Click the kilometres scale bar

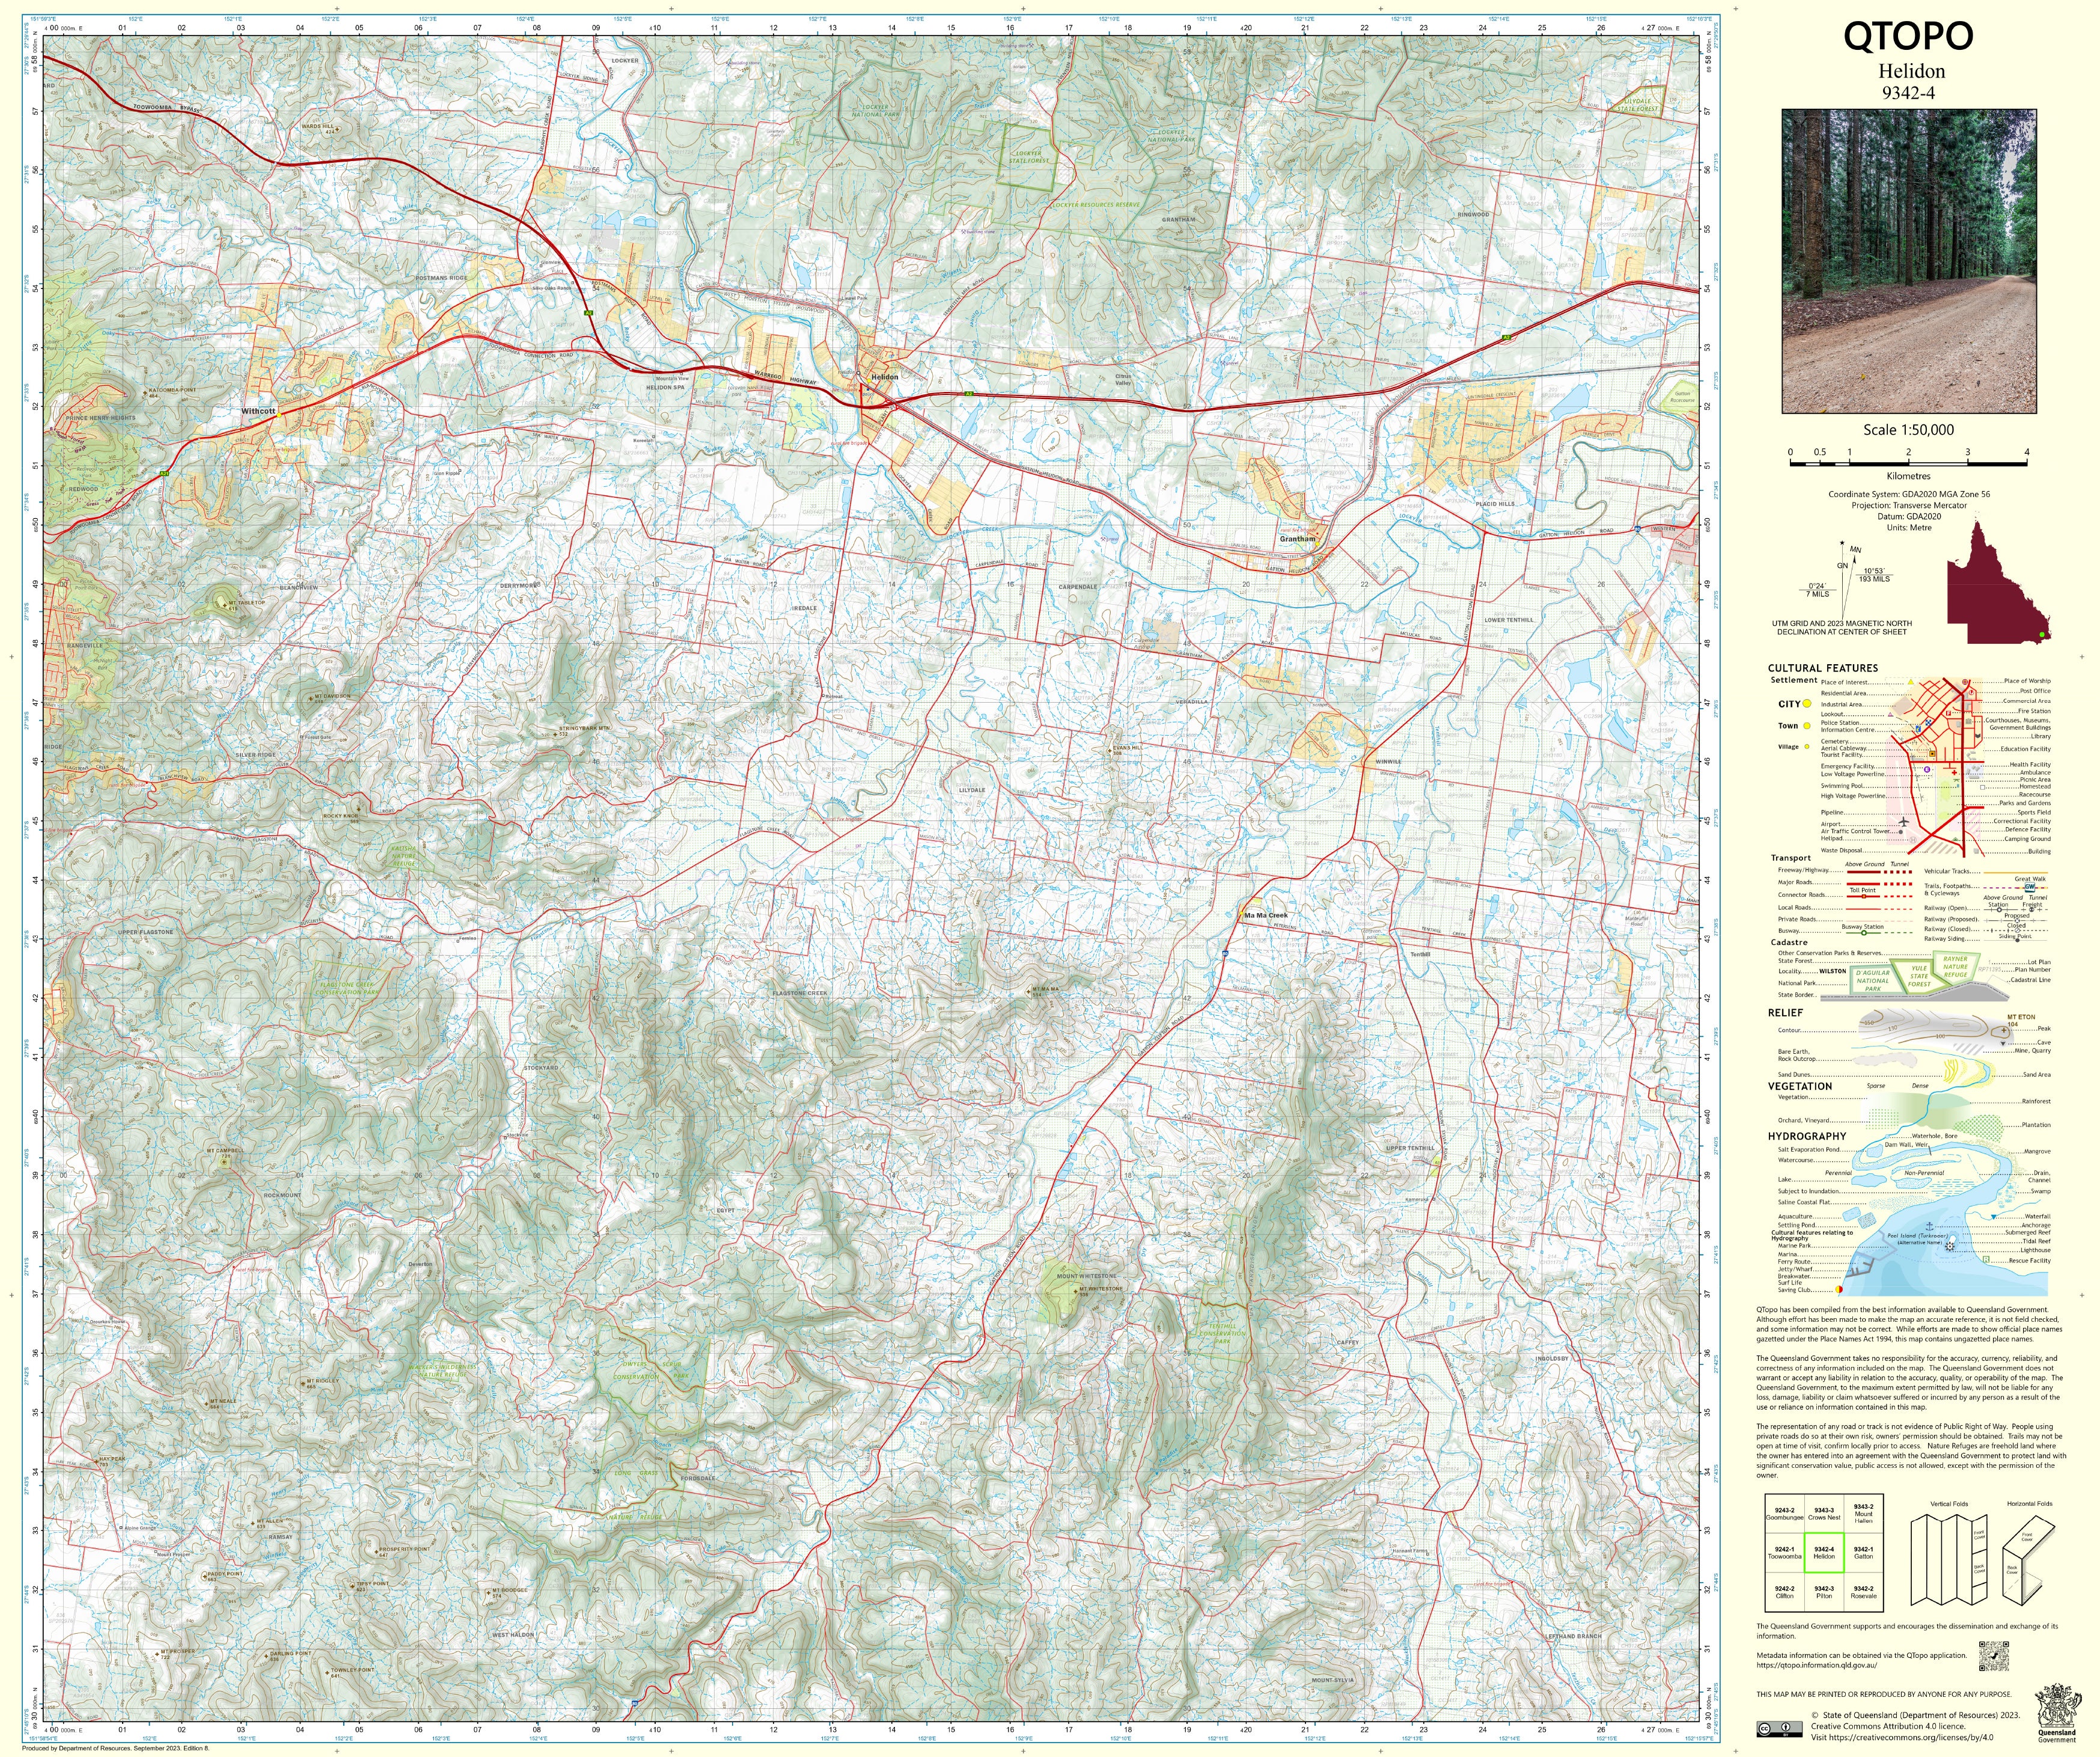pyautogui.click(x=1908, y=463)
